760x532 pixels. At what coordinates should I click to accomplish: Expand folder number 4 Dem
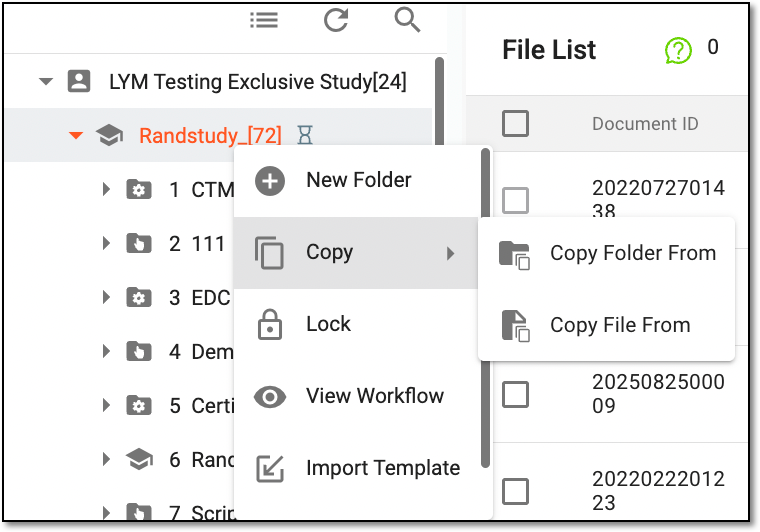tap(106, 351)
